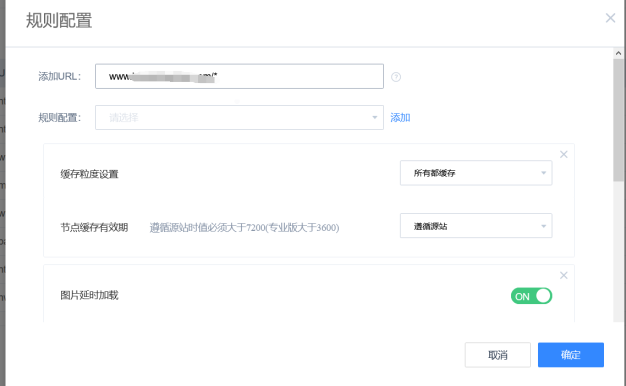The width and height of the screenshot is (626, 386).
Task: Click the 确定 button
Action: (571, 355)
